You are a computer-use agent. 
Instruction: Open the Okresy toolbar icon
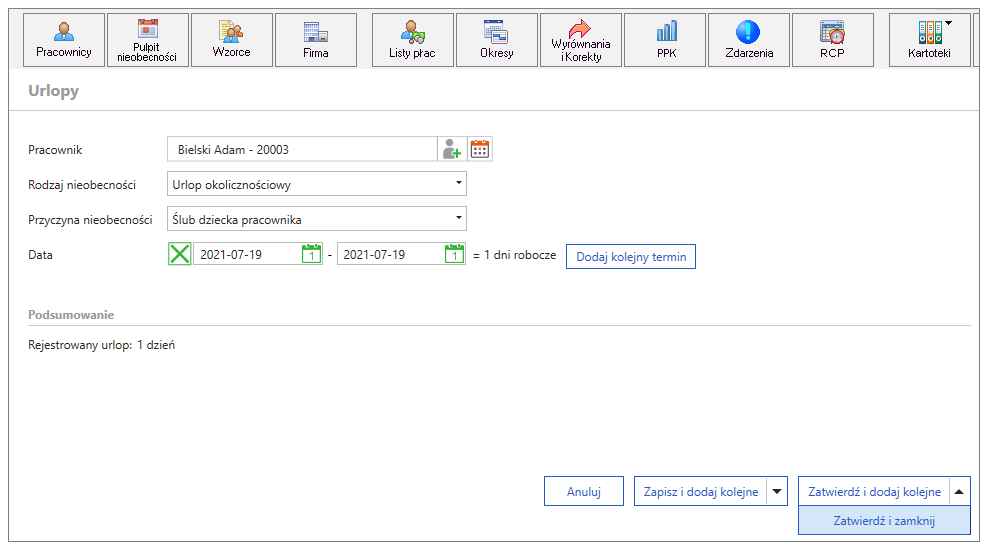496,40
